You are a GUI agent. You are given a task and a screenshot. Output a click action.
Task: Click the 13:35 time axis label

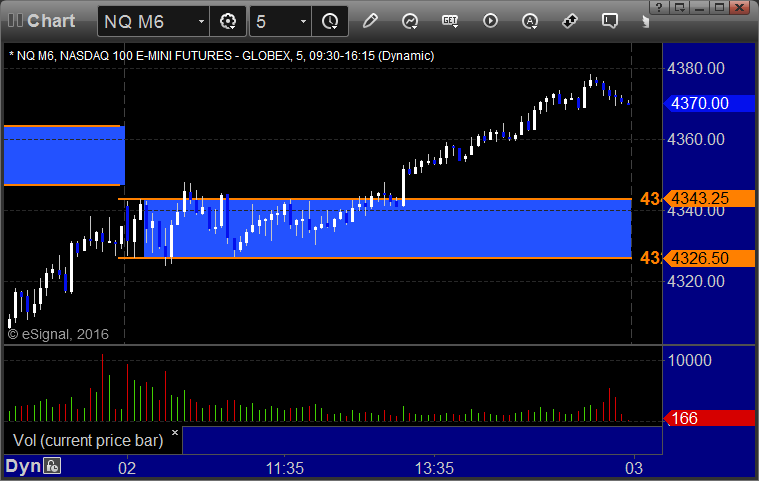pyautogui.click(x=434, y=468)
